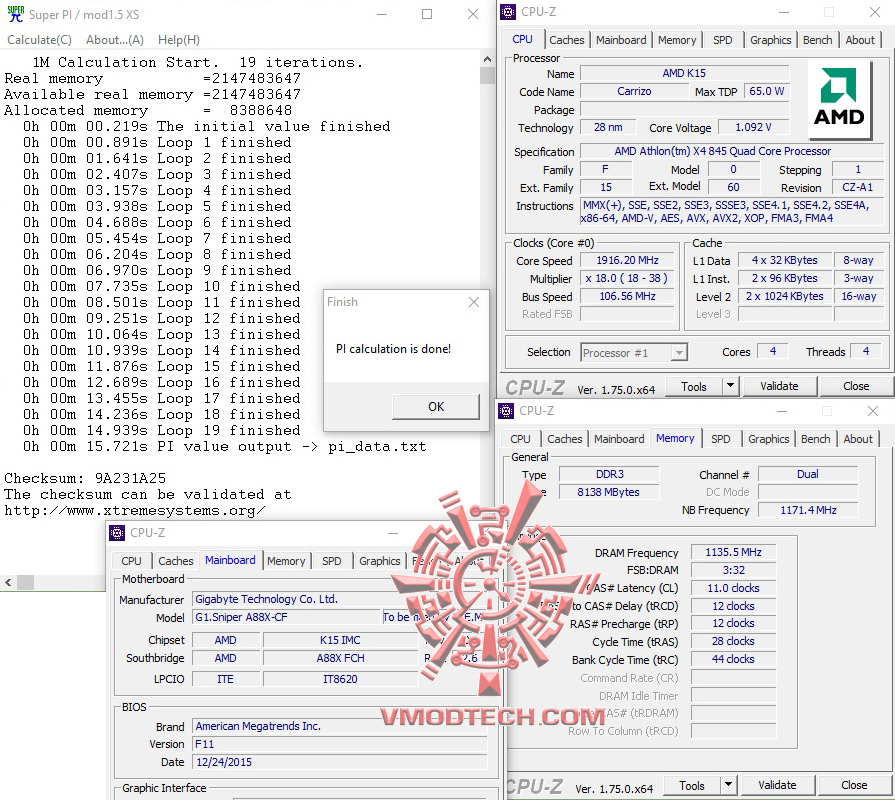Click the CPU-Z icon in top CPU window title
The height and width of the screenshot is (800, 895).
click(507, 11)
